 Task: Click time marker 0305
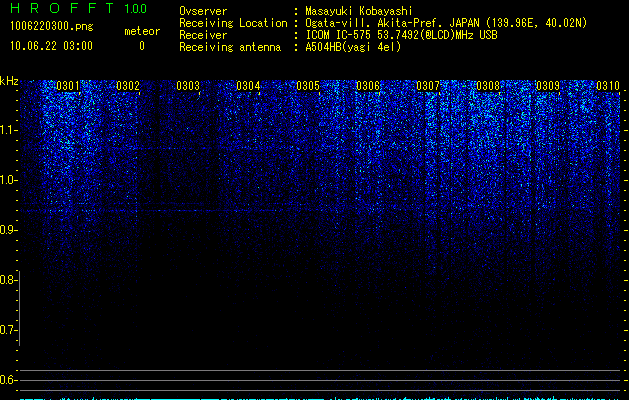pos(308,86)
